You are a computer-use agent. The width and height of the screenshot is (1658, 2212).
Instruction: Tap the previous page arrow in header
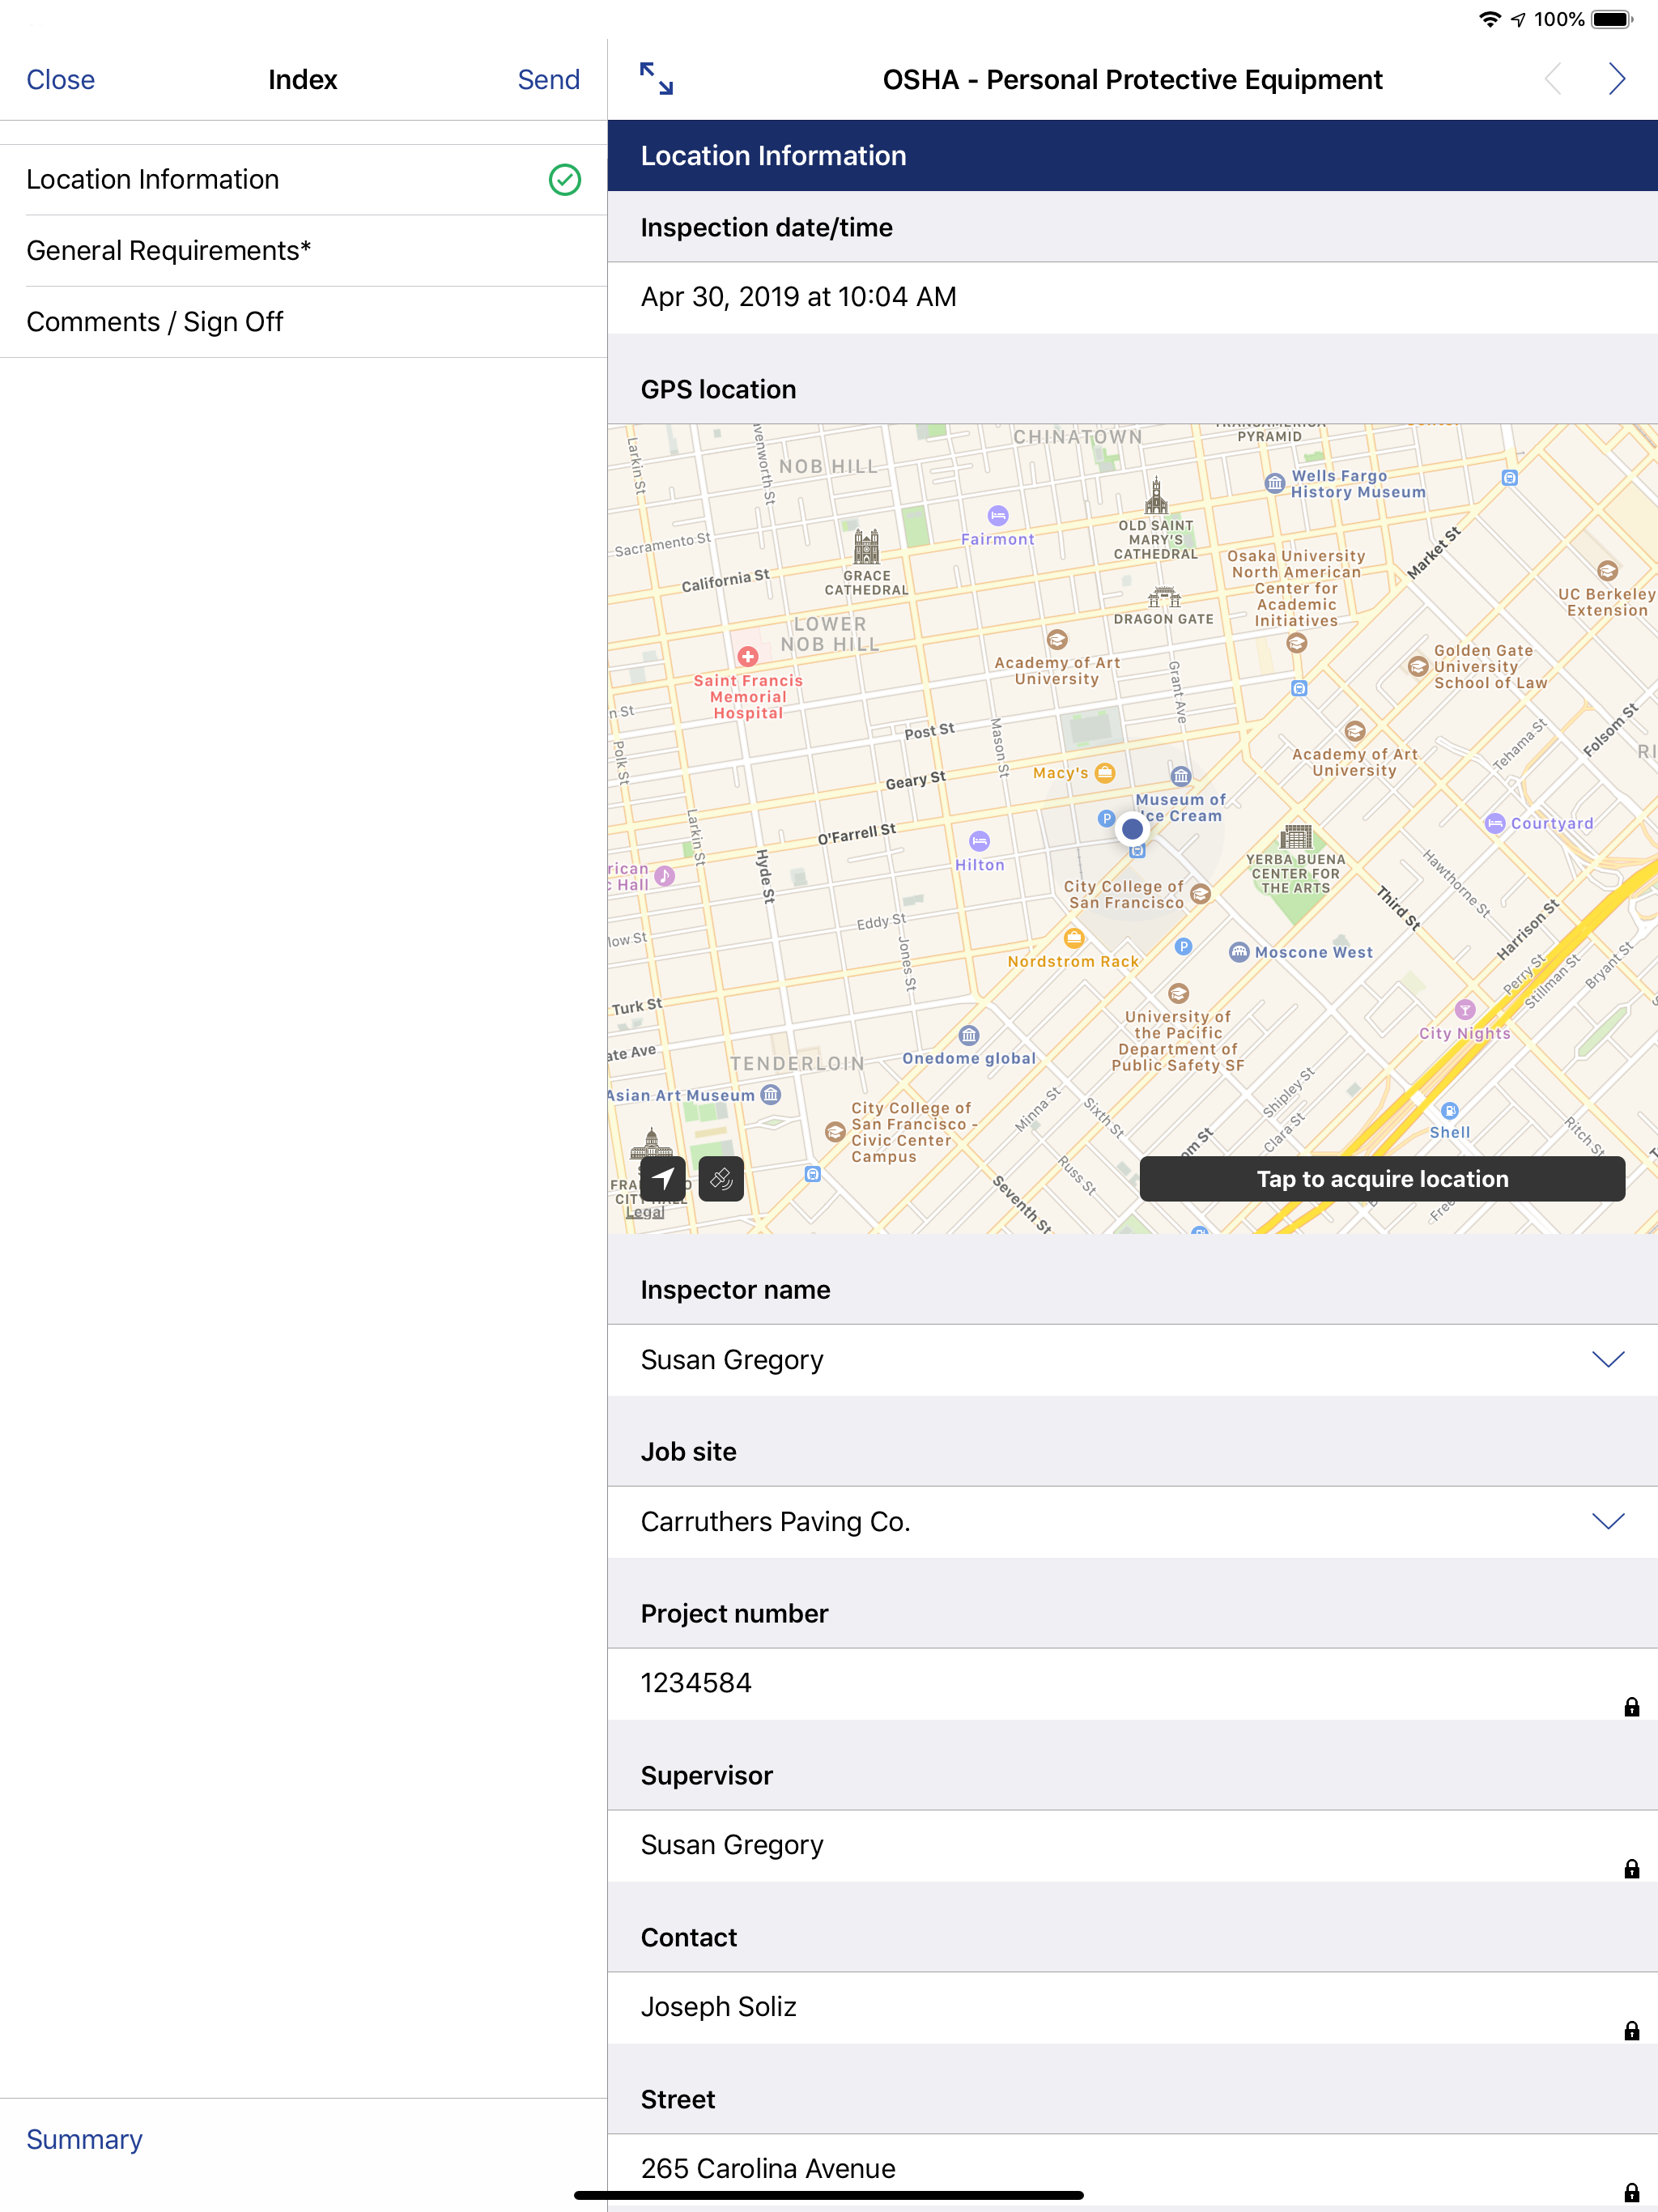1553,79
